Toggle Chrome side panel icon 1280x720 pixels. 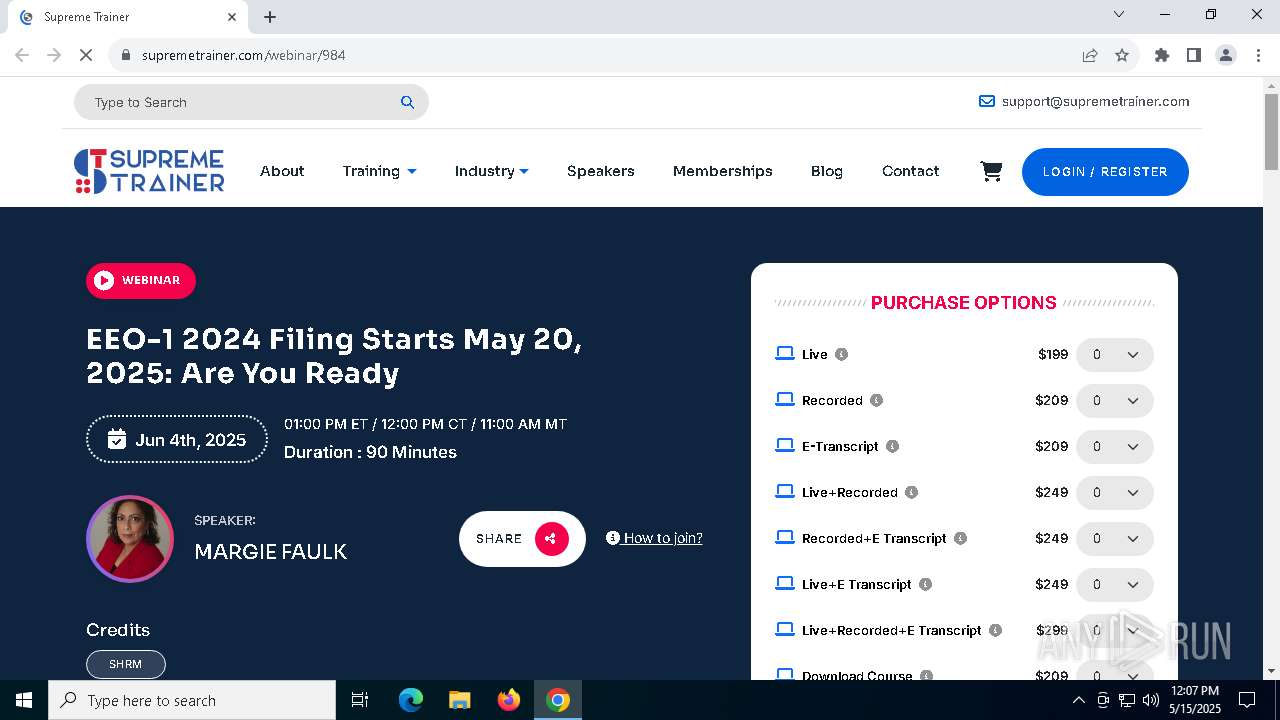pyautogui.click(x=1194, y=55)
